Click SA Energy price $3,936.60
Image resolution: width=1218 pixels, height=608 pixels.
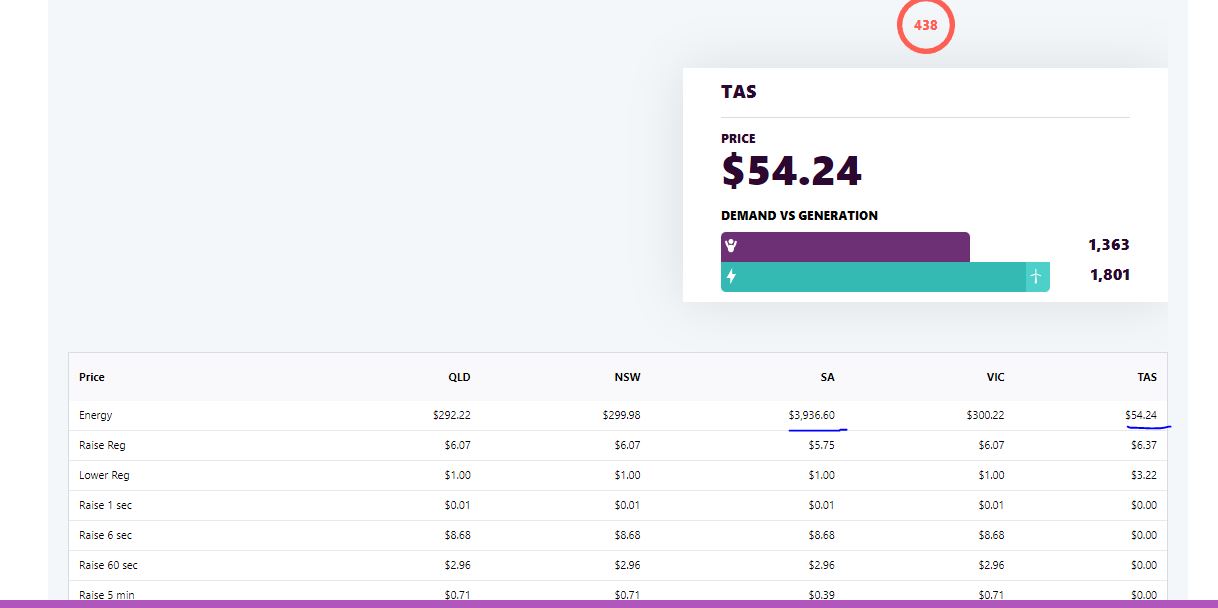(811, 415)
